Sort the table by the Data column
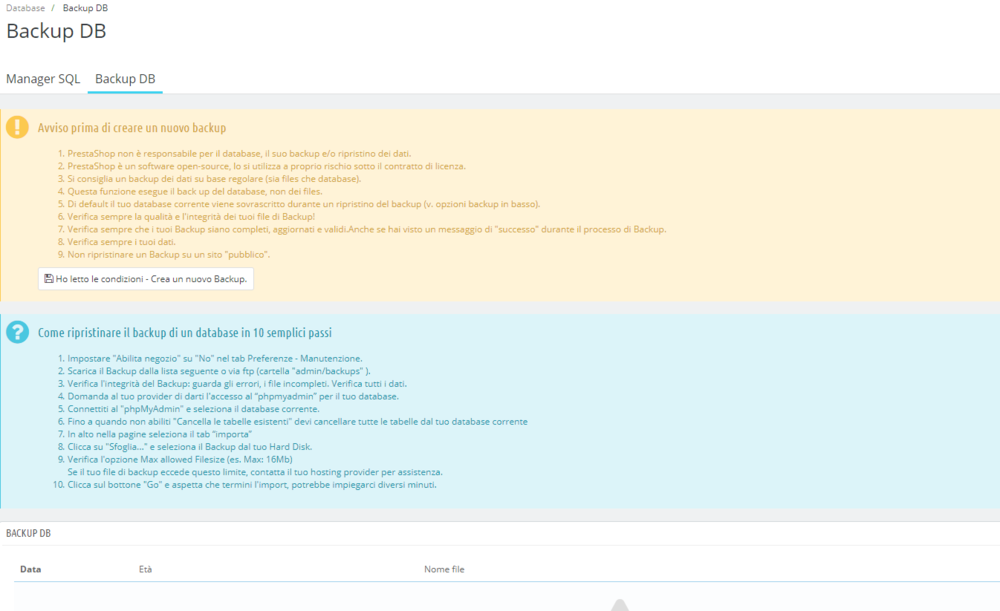The height and width of the screenshot is (611, 1000). tap(30, 568)
